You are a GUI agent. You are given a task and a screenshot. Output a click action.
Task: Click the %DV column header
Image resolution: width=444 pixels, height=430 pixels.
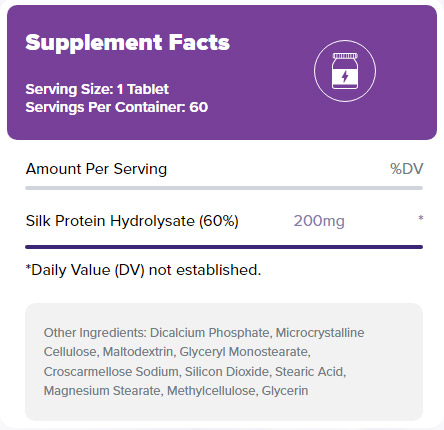(407, 169)
